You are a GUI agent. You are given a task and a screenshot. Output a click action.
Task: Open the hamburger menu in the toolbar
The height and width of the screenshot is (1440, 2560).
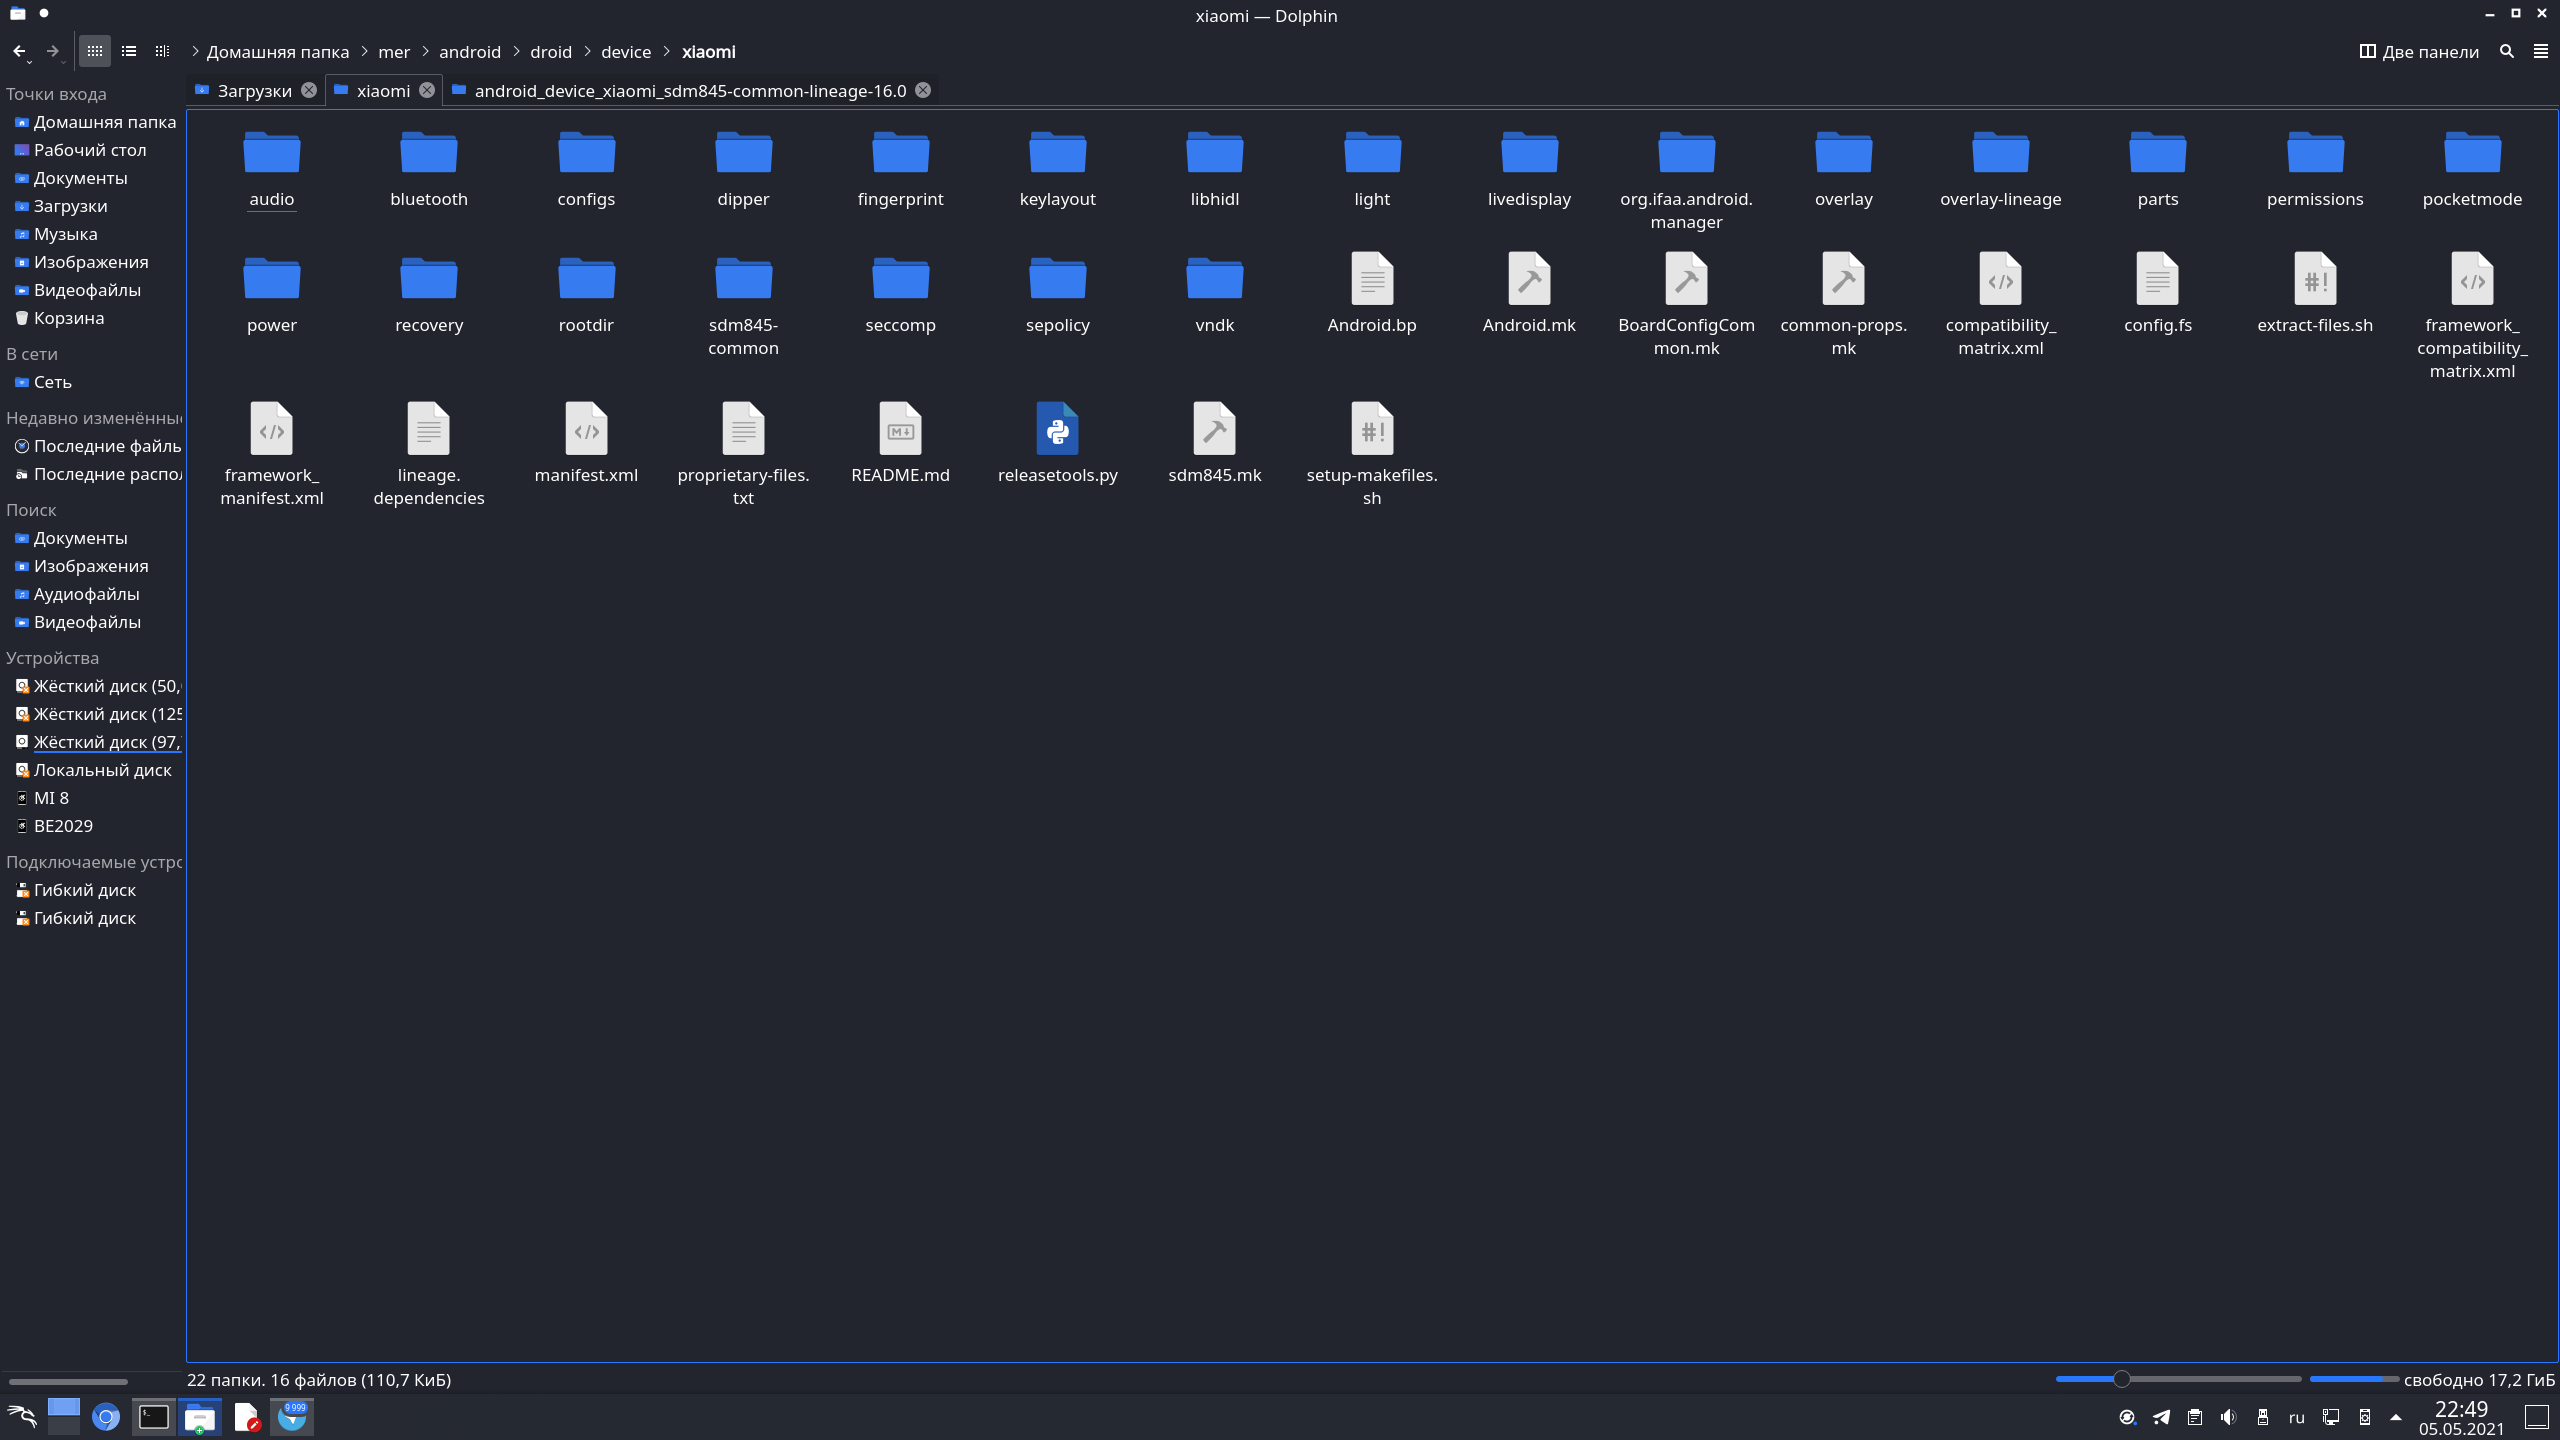[2541, 51]
